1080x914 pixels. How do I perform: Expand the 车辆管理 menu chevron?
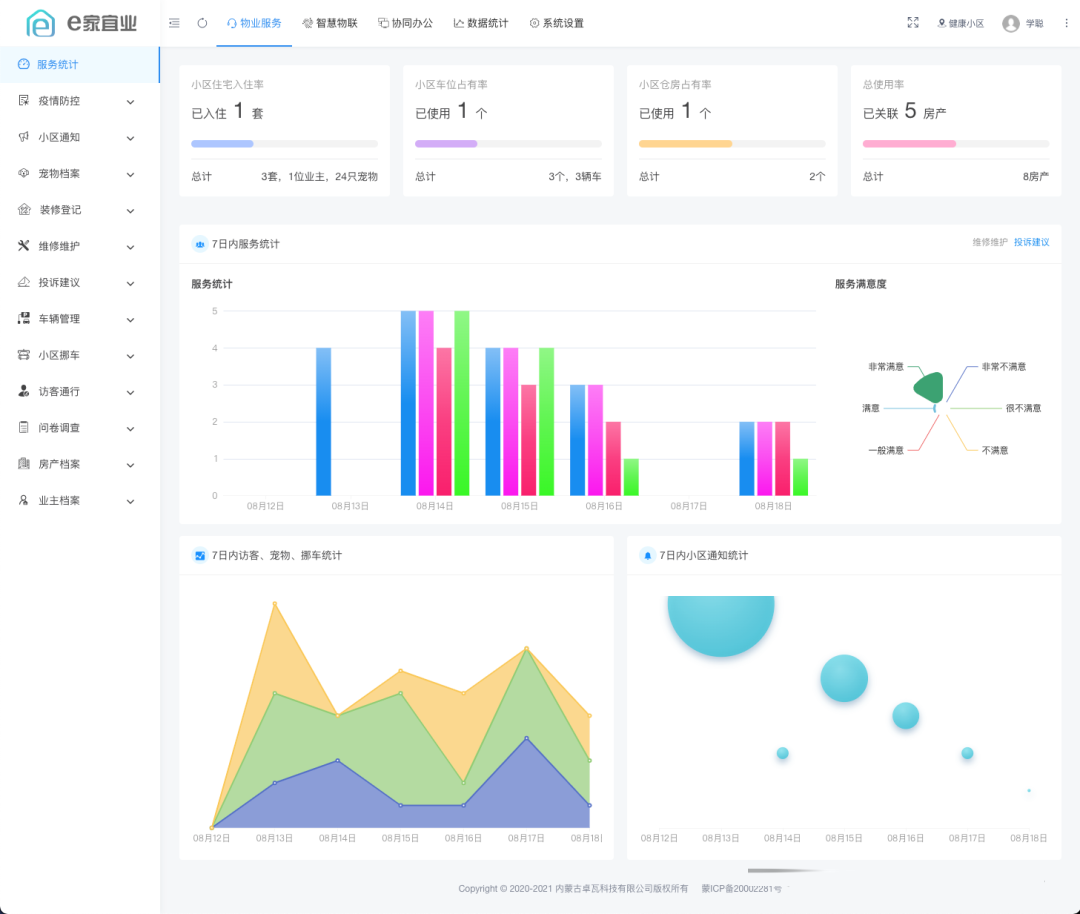pyautogui.click(x=130, y=320)
